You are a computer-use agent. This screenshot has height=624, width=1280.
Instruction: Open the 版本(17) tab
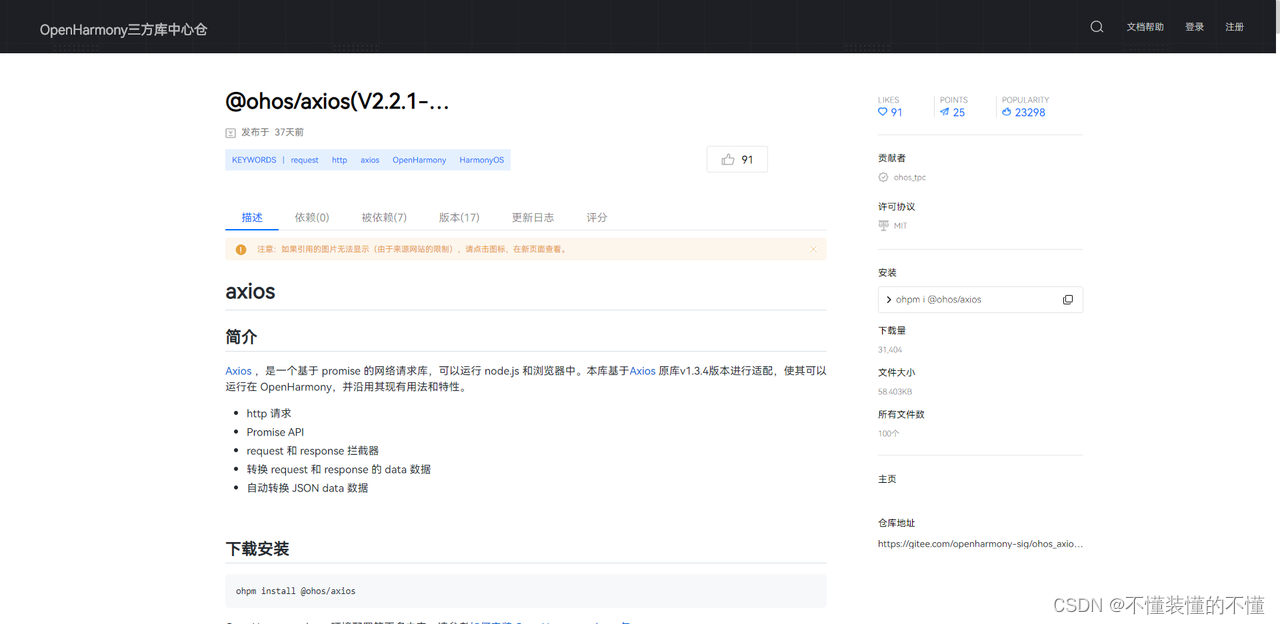pyautogui.click(x=459, y=217)
